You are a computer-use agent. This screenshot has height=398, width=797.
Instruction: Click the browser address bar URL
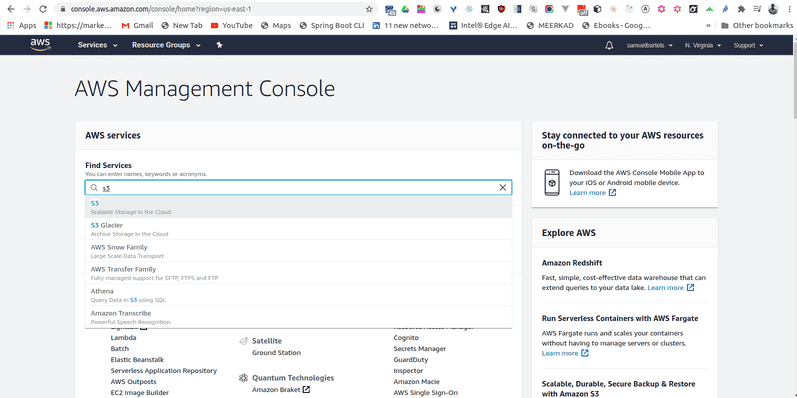161,9
